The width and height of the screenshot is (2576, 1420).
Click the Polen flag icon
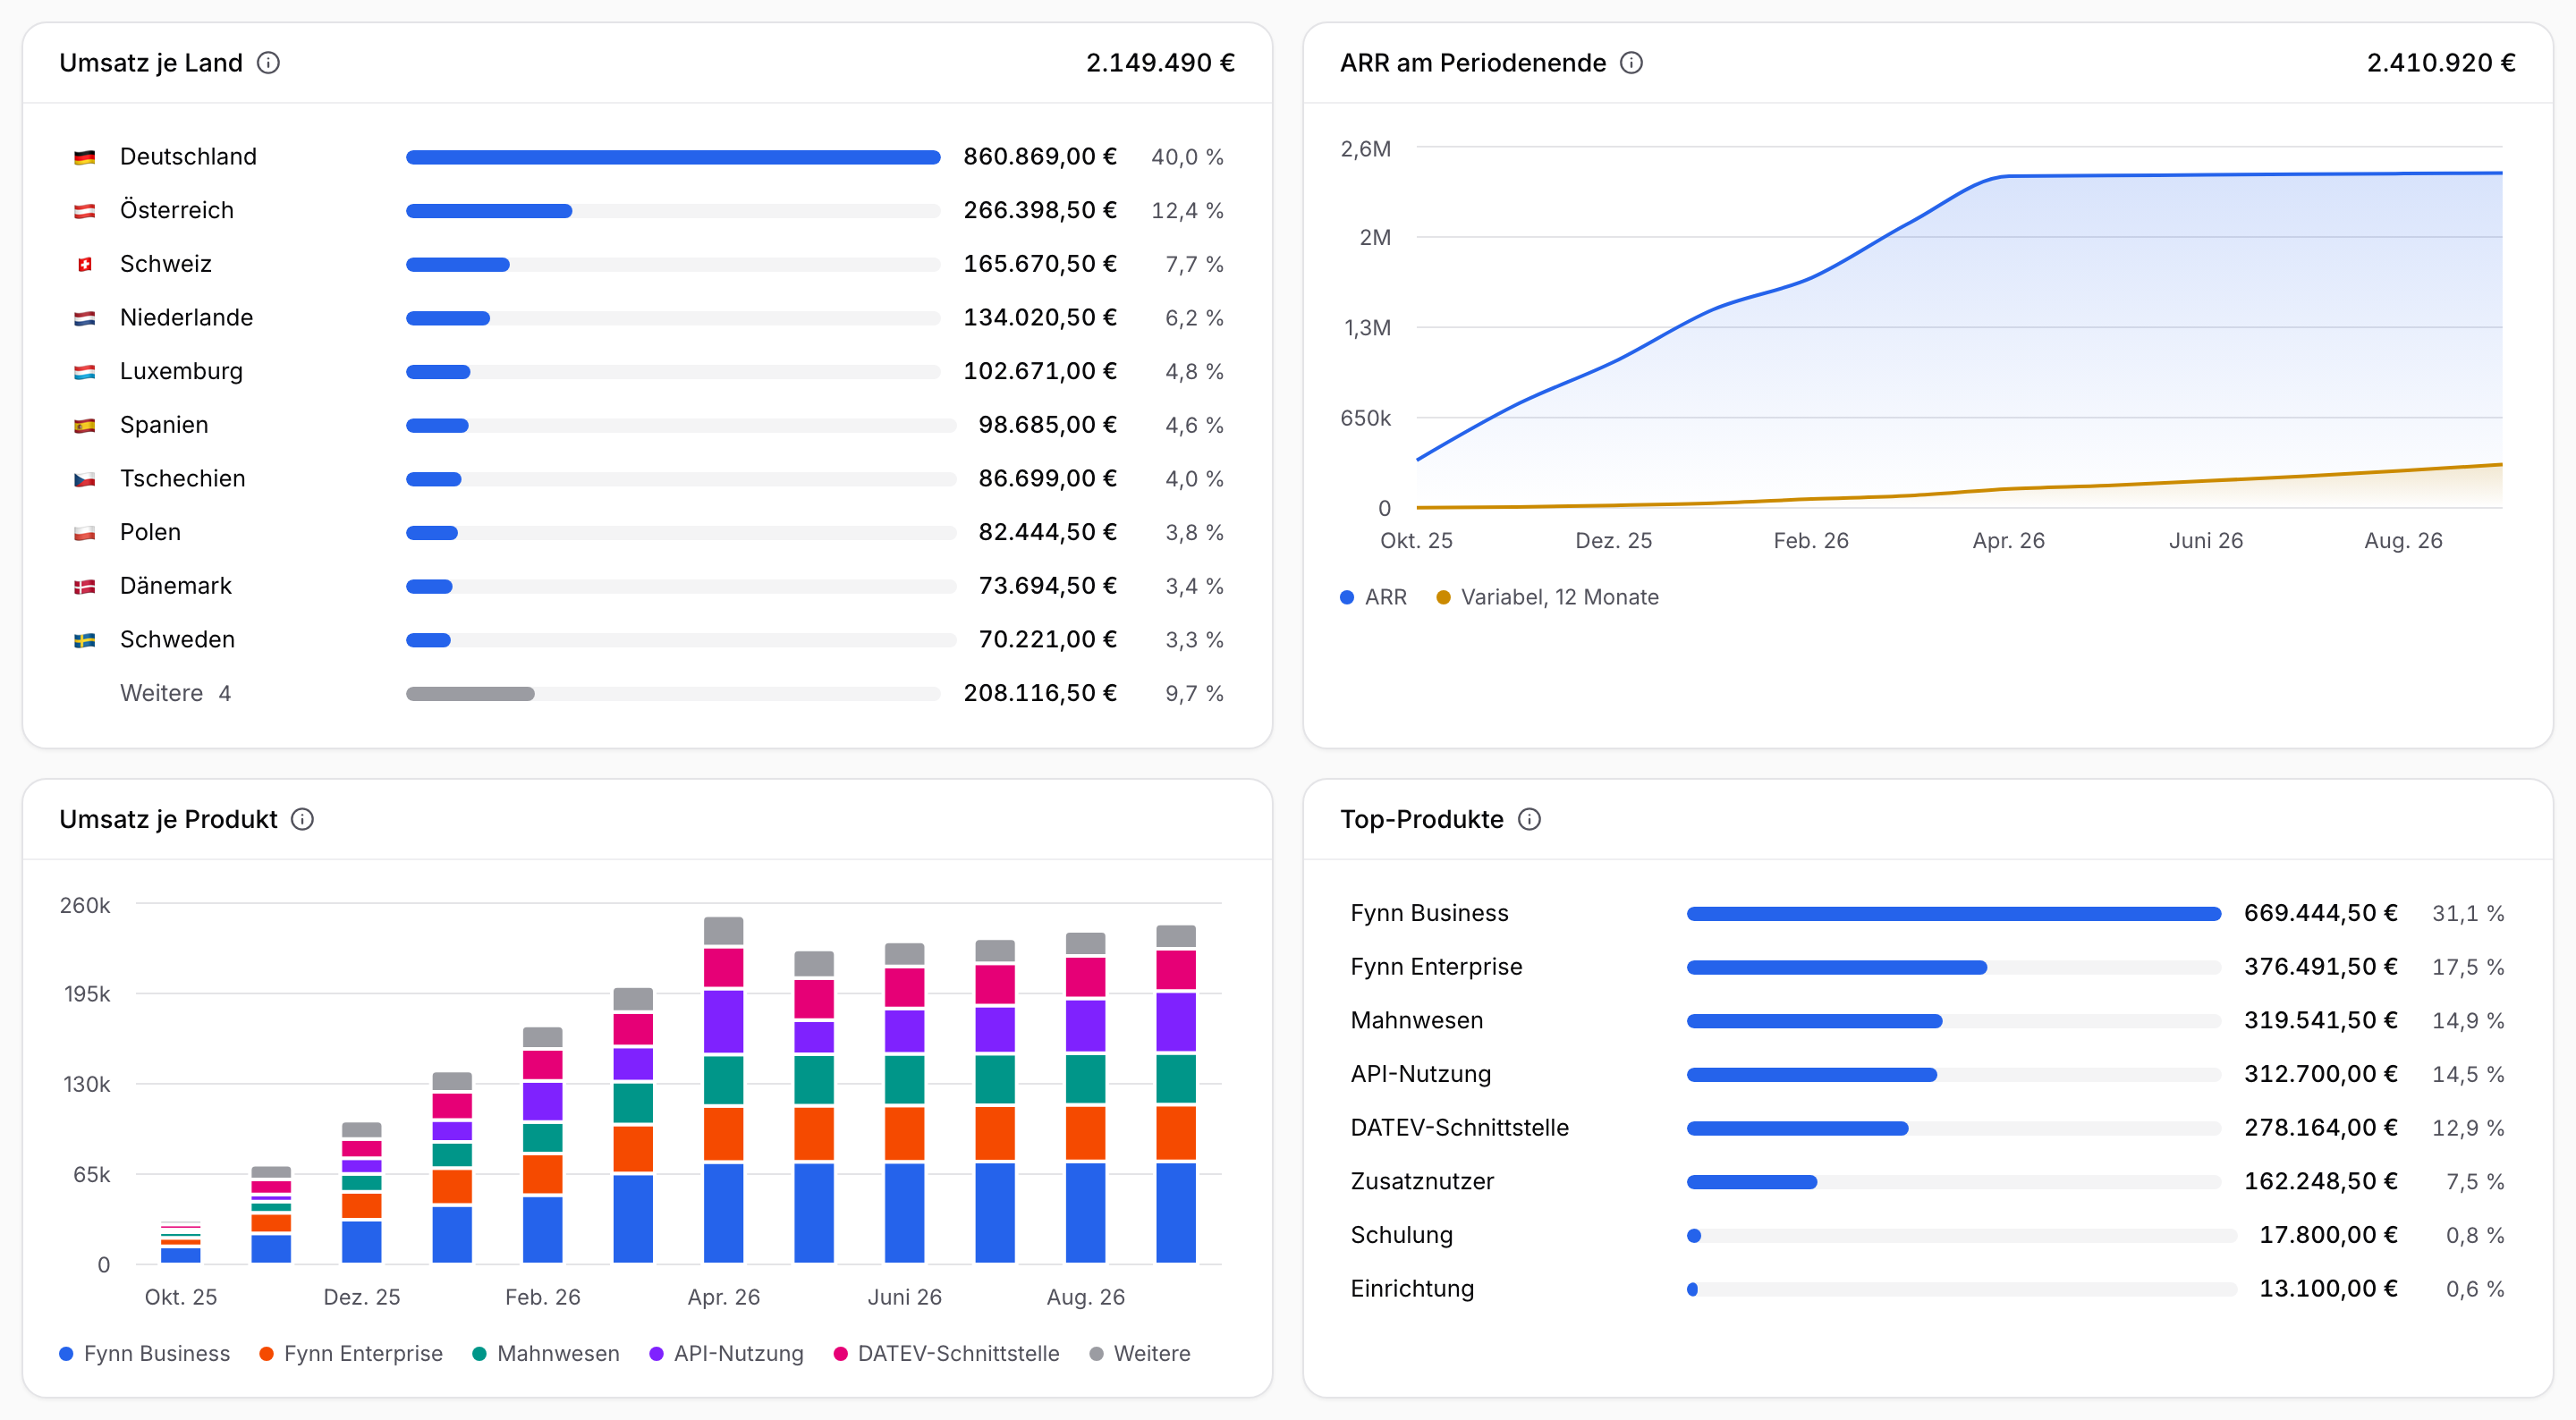(85, 533)
